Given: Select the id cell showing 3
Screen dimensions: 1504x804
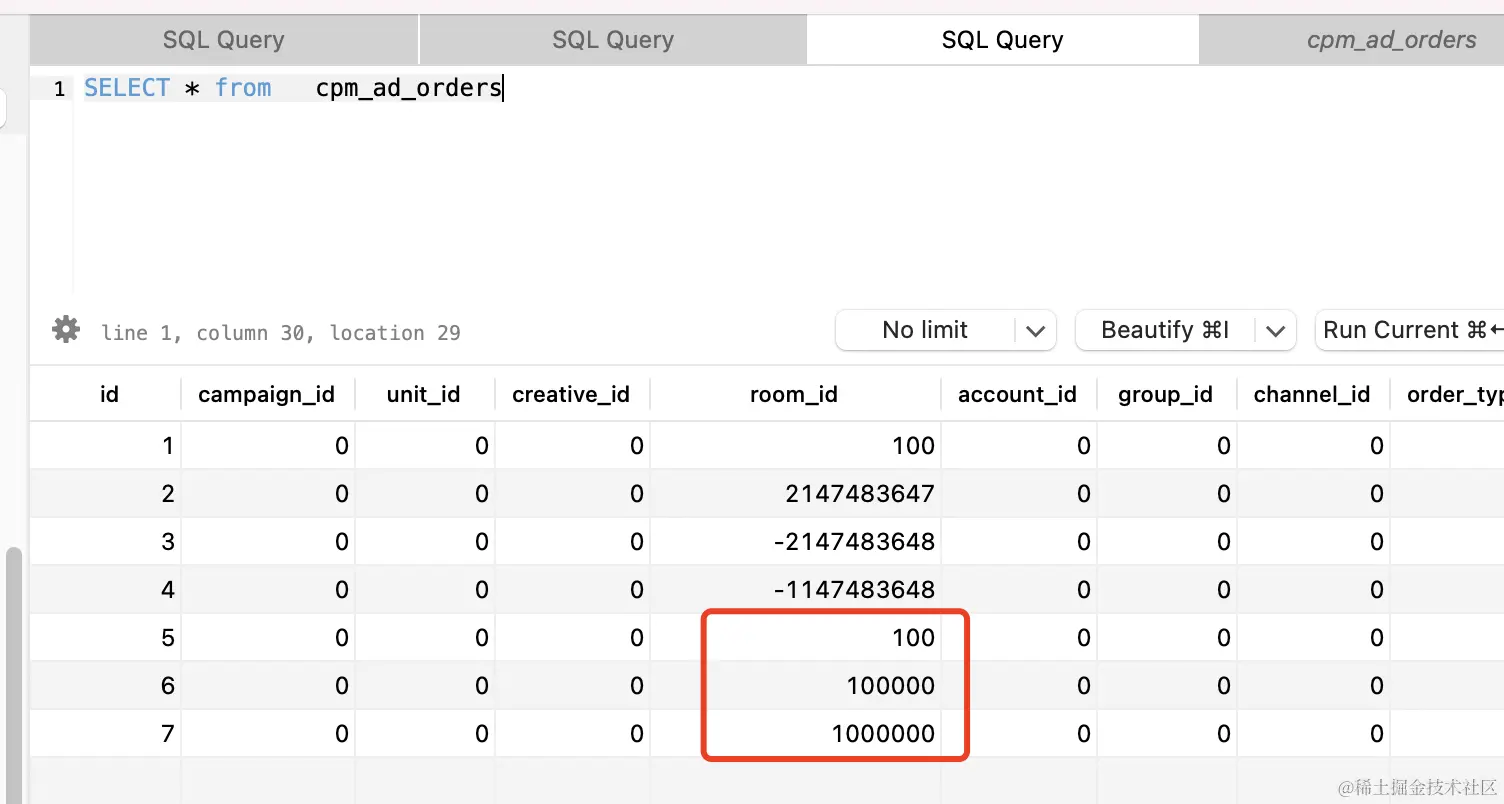Looking at the screenshot, I should [105, 541].
